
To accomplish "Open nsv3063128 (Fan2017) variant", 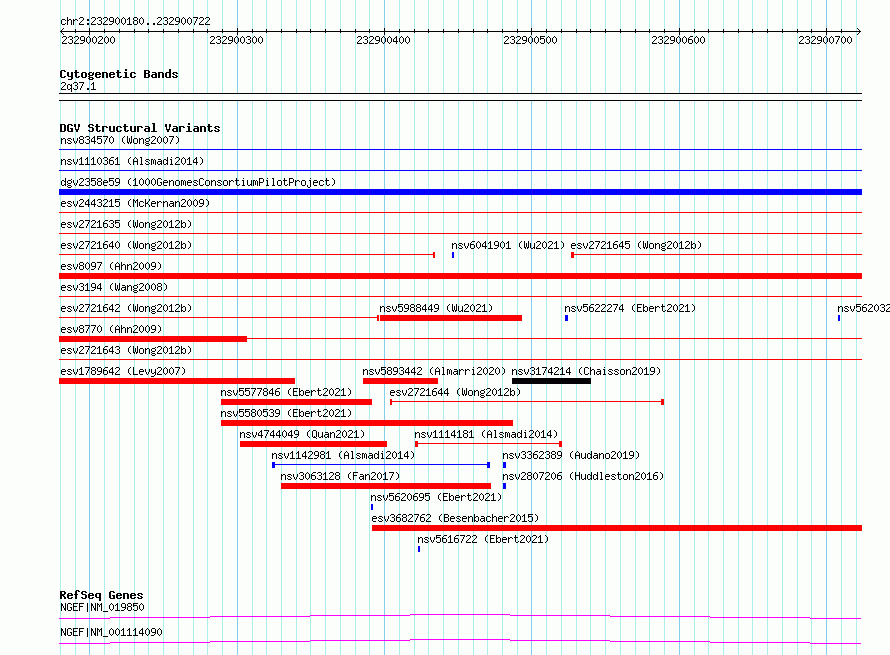I will [x=340, y=476].
